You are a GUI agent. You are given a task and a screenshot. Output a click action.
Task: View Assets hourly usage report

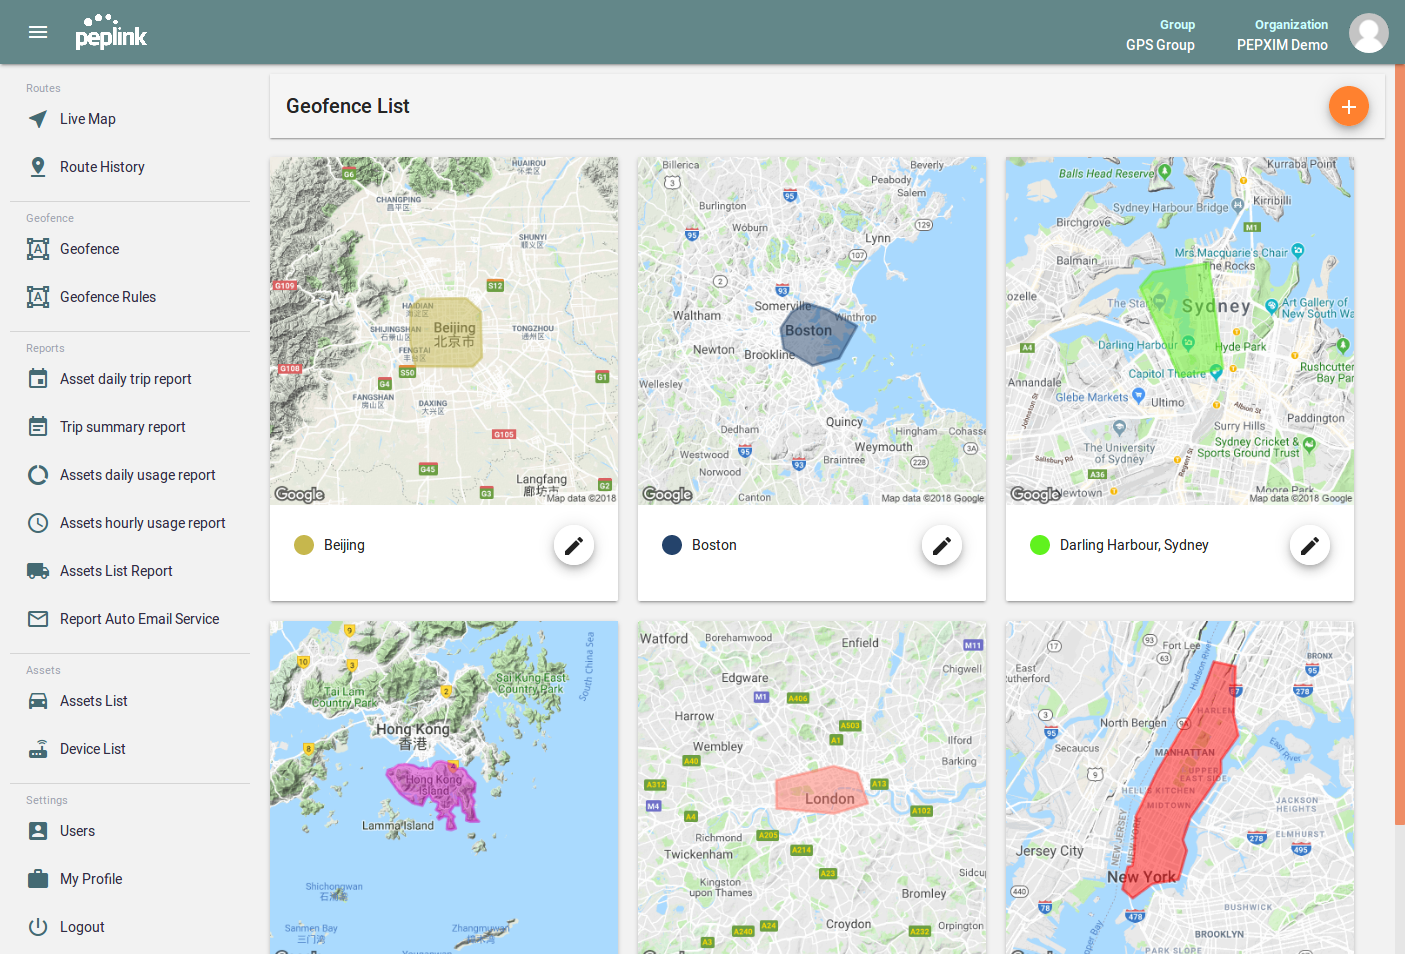click(142, 523)
